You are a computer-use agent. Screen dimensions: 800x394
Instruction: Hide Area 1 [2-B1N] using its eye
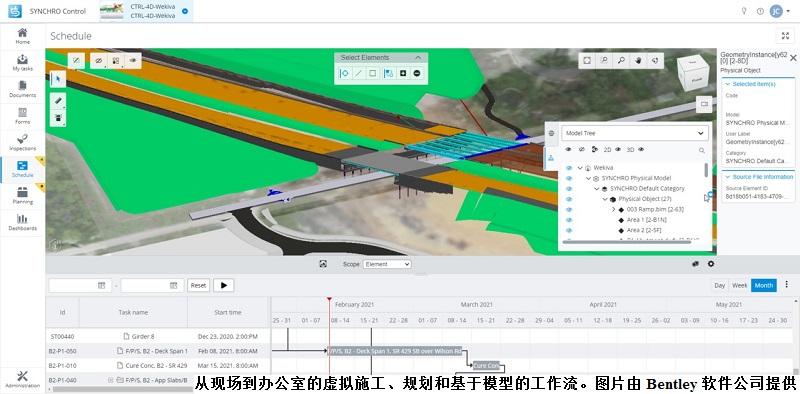pos(569,220)
